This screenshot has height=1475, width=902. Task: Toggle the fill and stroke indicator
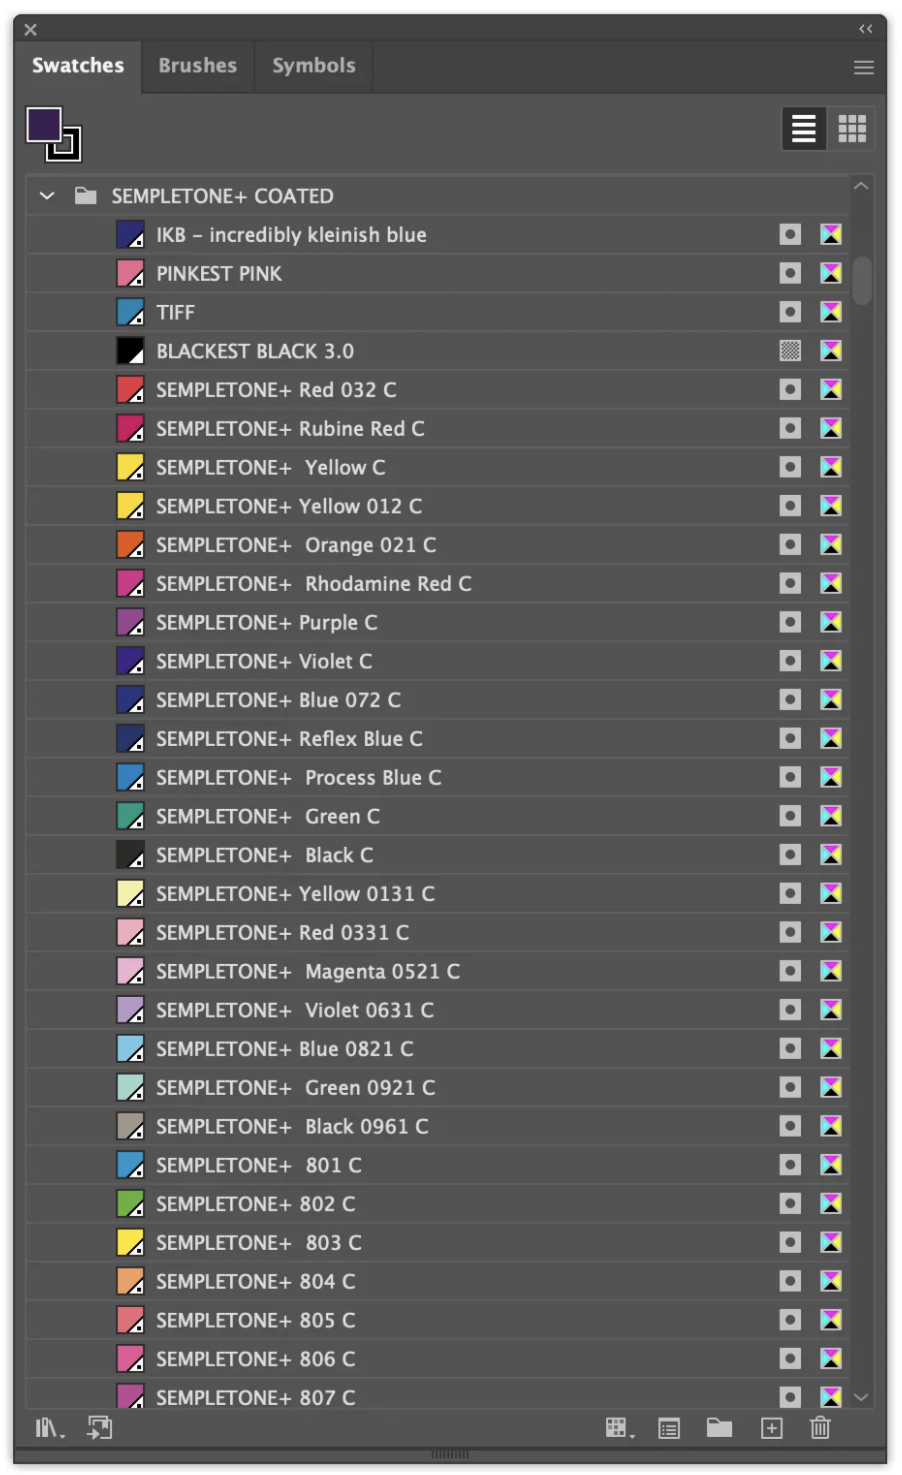(x=53, y=134)
